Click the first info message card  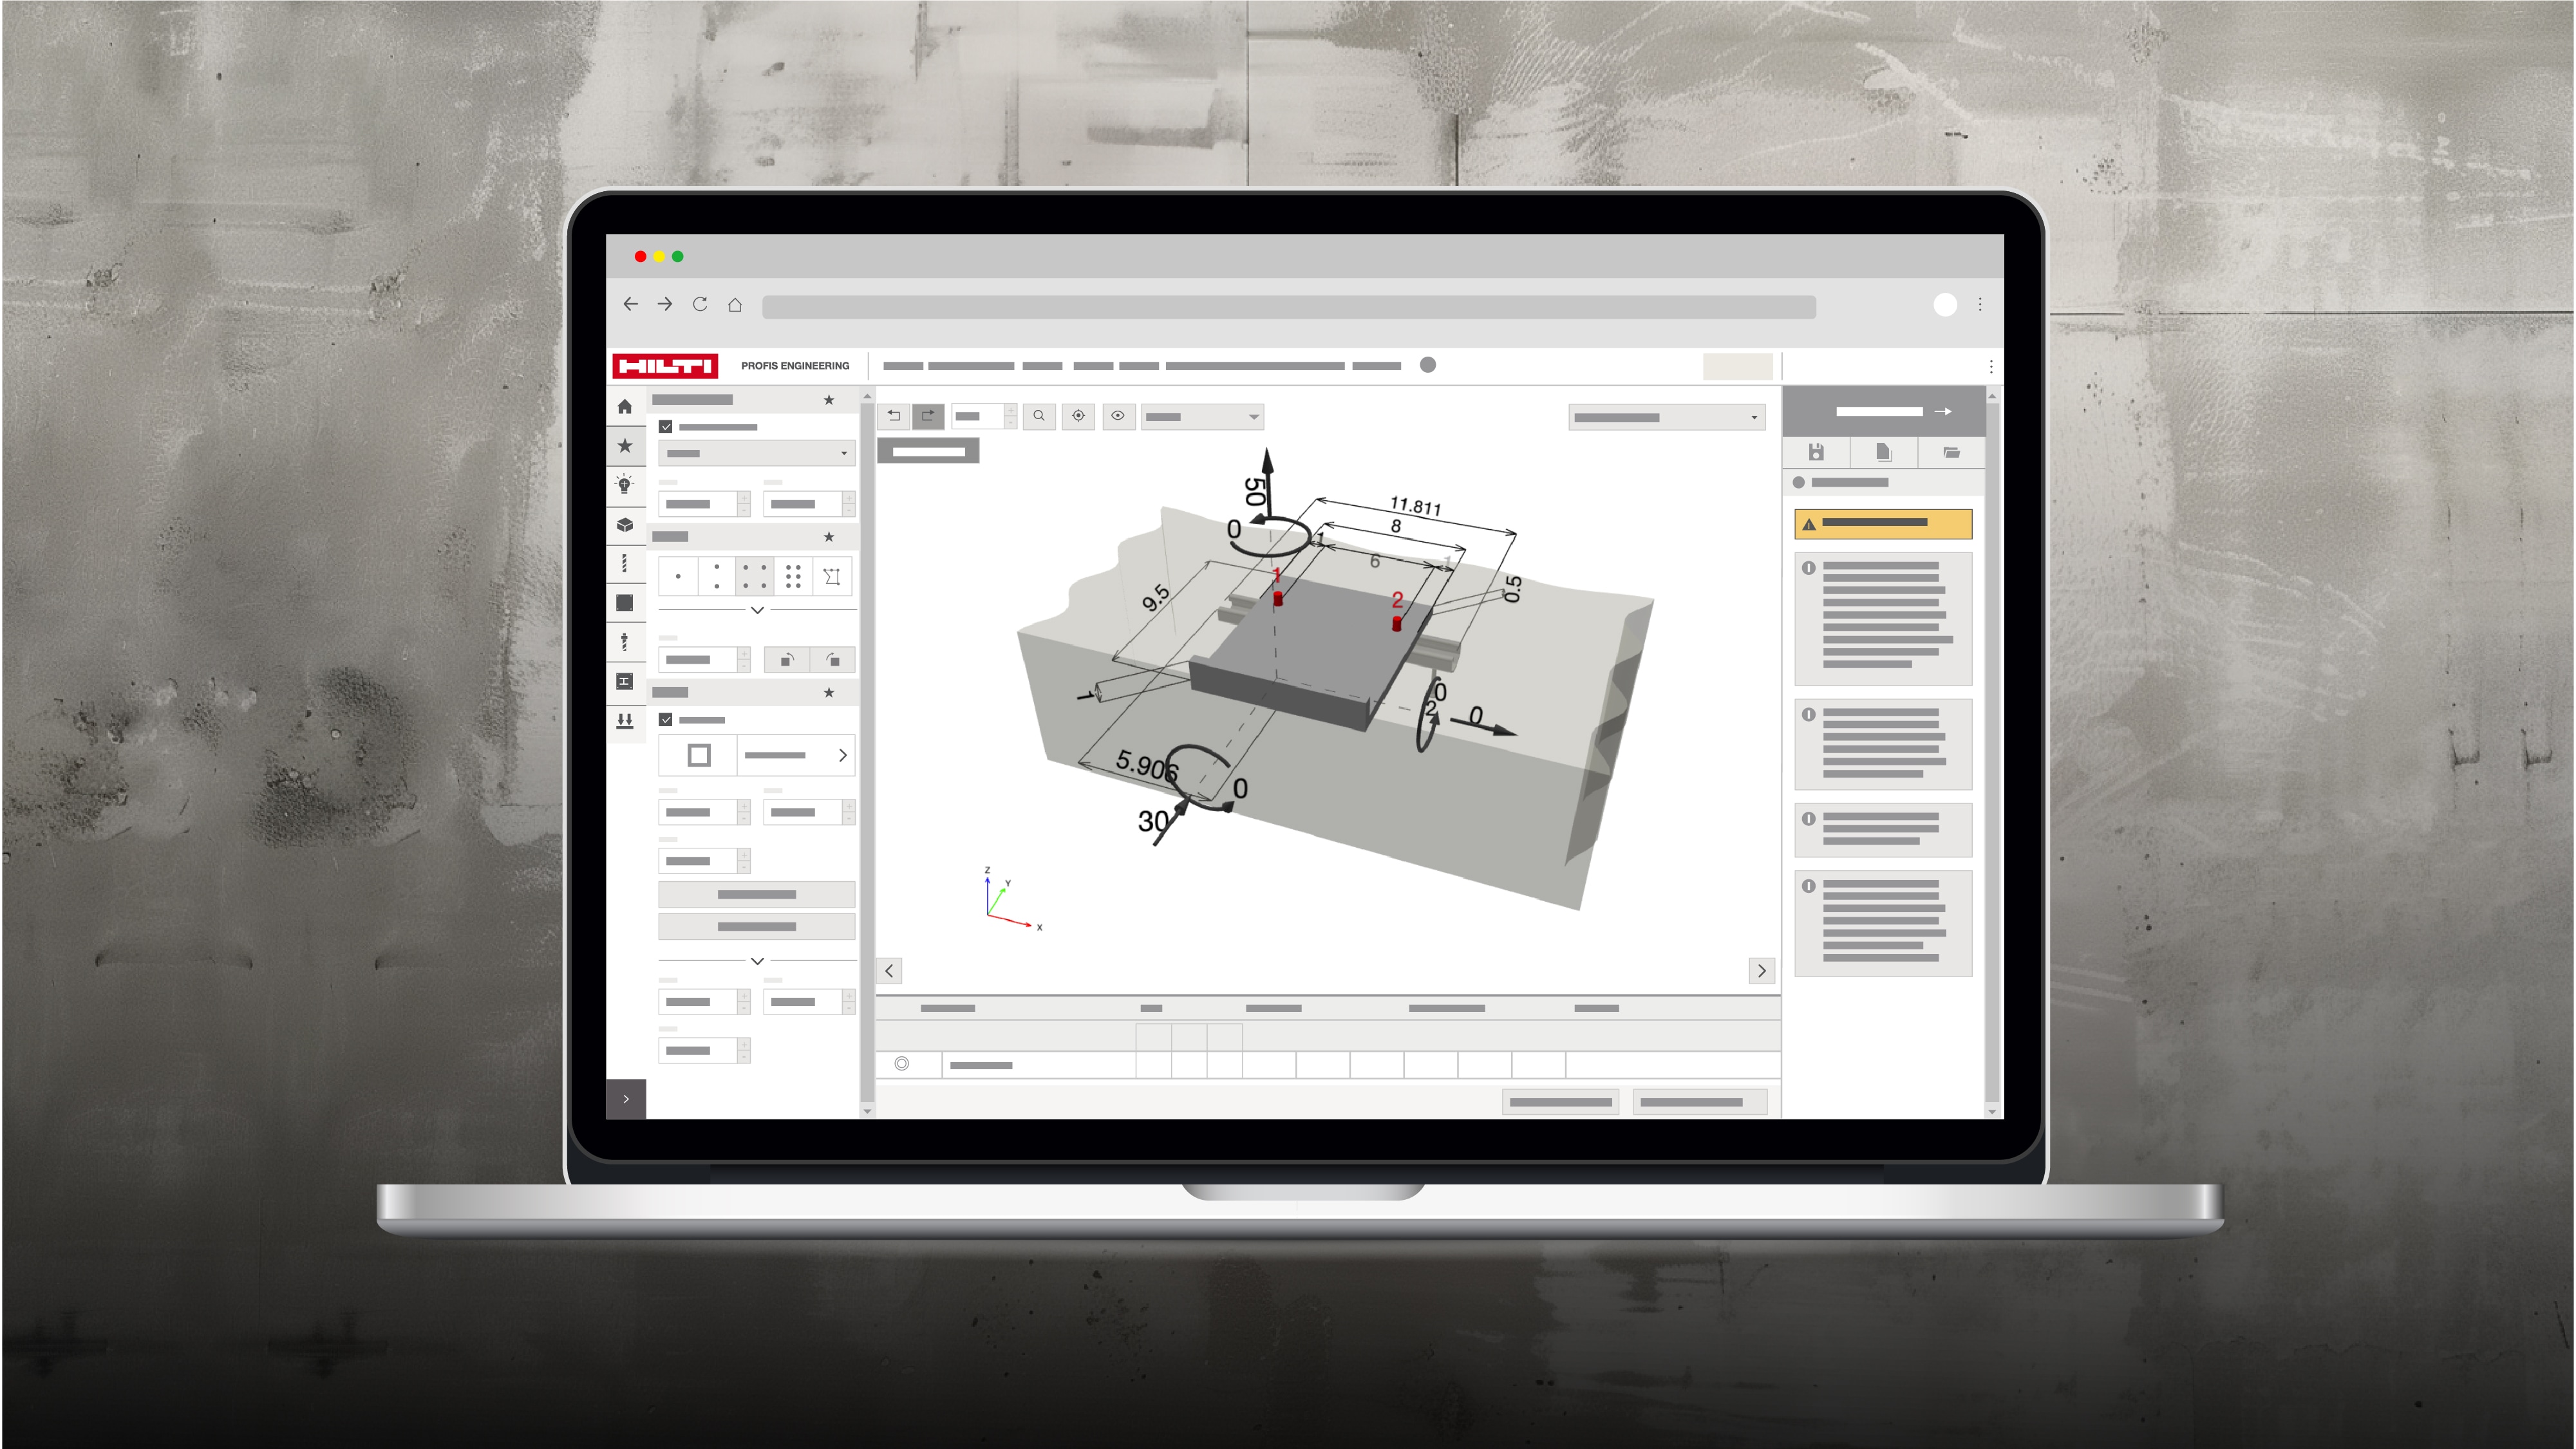[1883, 619]
